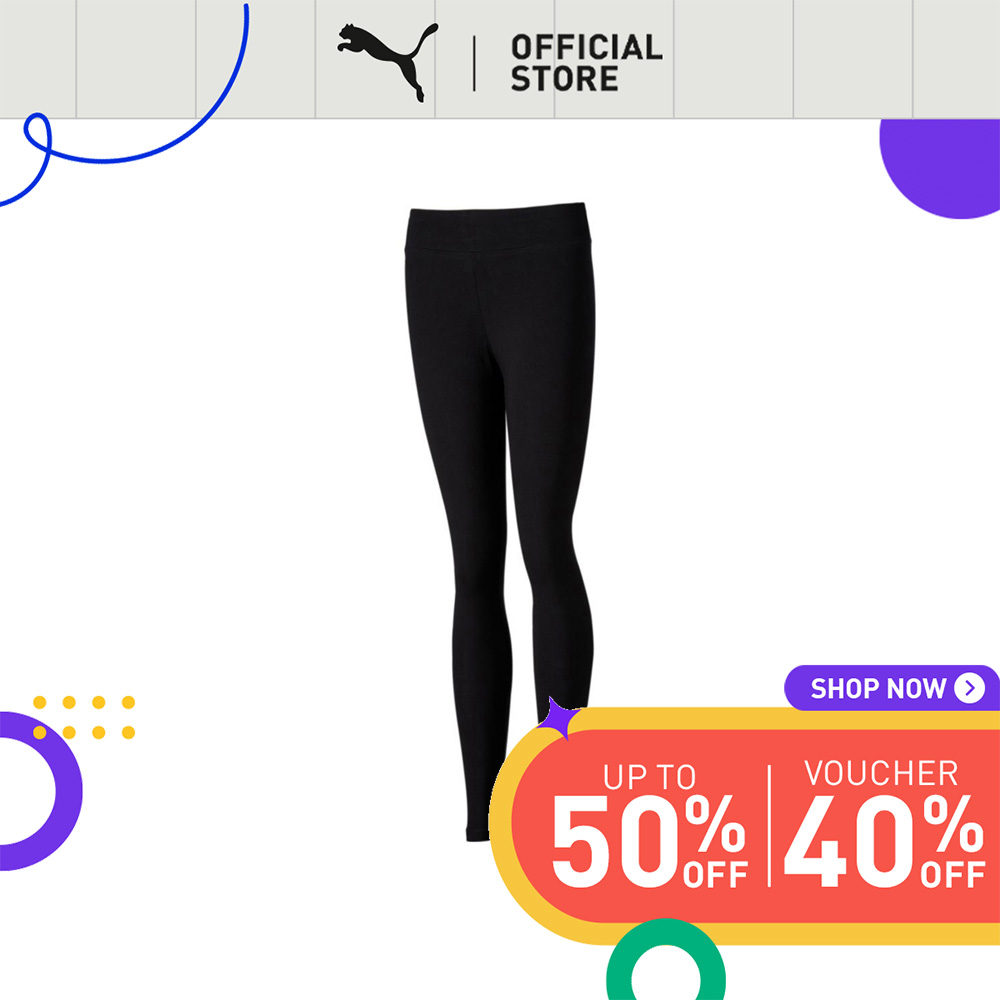Click the divider line beside Puma logo
The height and width of the screenshot is (1000, 1000).
coord(474,63)
